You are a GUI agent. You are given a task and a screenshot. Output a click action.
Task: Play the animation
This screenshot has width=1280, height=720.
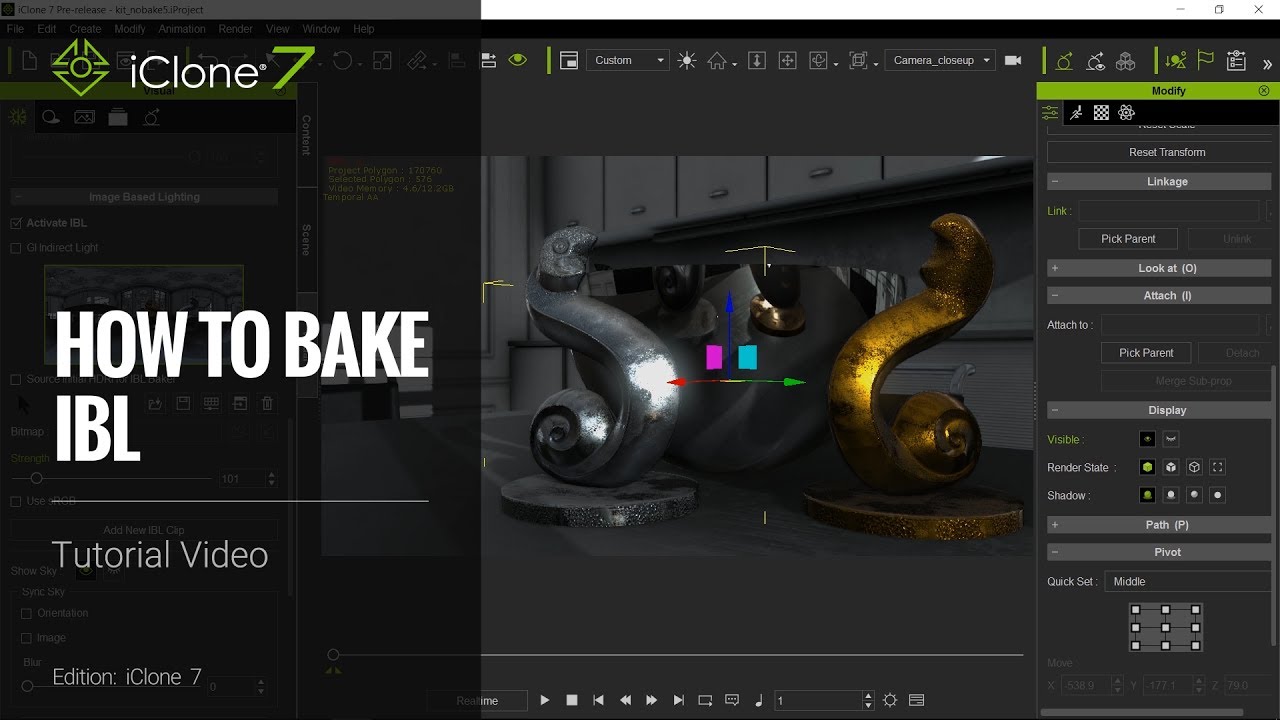pos(544,701)
